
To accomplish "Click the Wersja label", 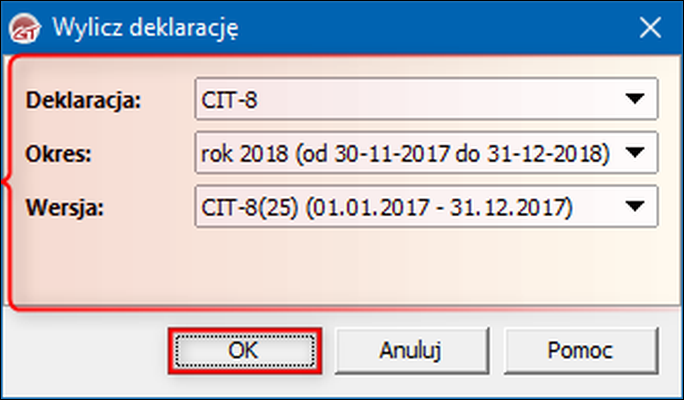I will coord(65,208).
